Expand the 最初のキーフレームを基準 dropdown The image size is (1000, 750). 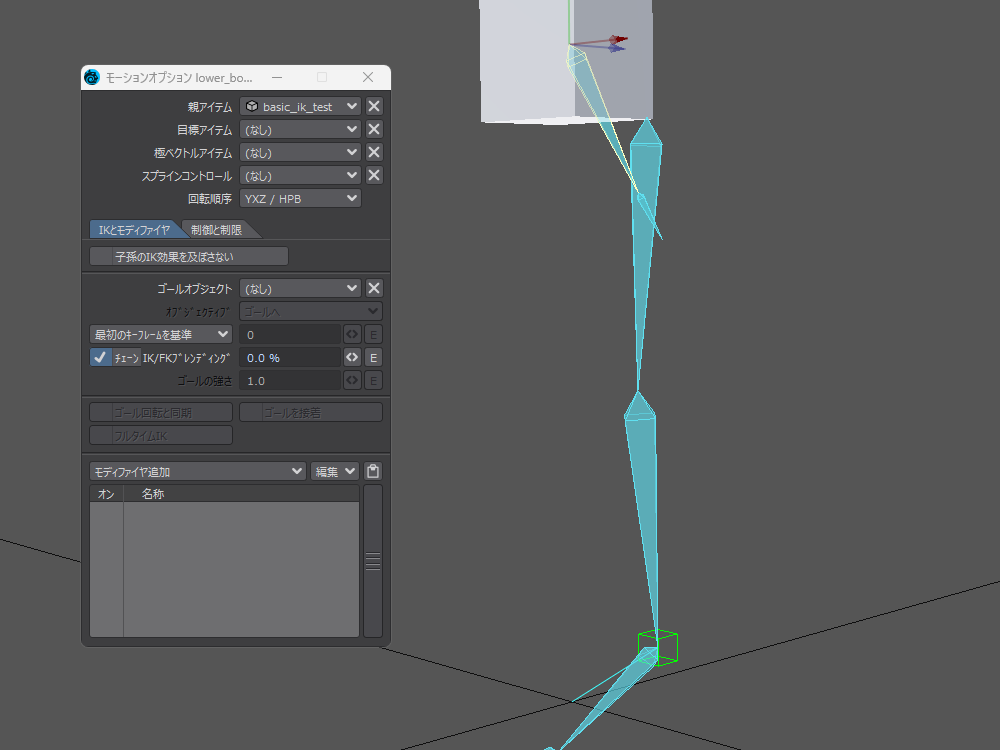coord(161,334)
